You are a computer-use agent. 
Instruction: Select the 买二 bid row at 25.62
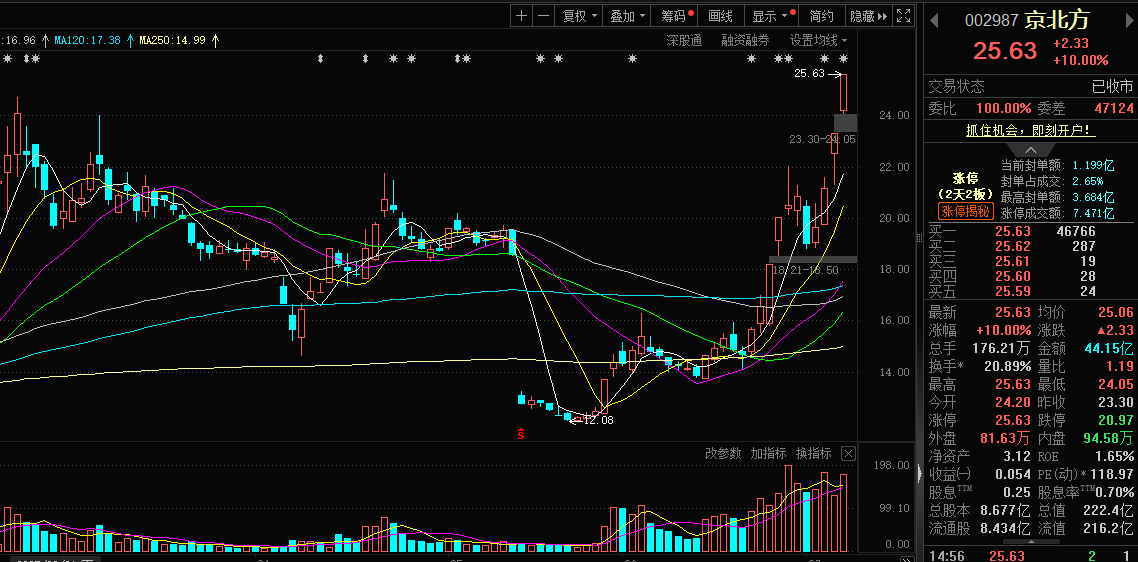(x=1031, y=247)
